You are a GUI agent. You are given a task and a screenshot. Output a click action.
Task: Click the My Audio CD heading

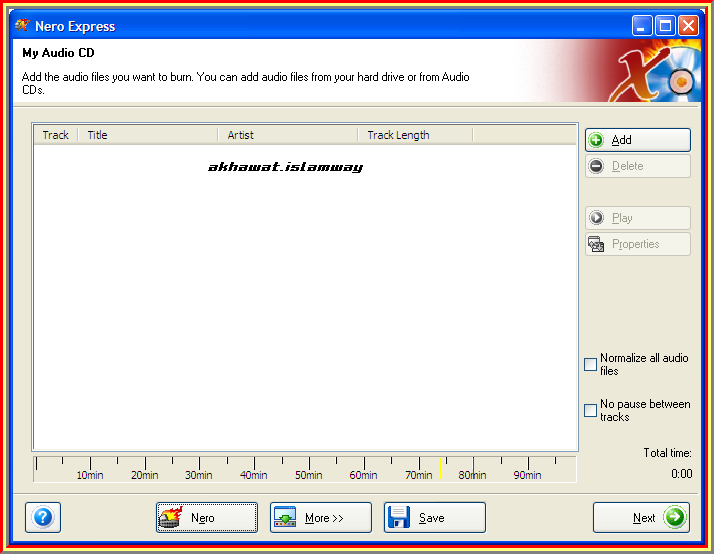click(x=58, y=53)
